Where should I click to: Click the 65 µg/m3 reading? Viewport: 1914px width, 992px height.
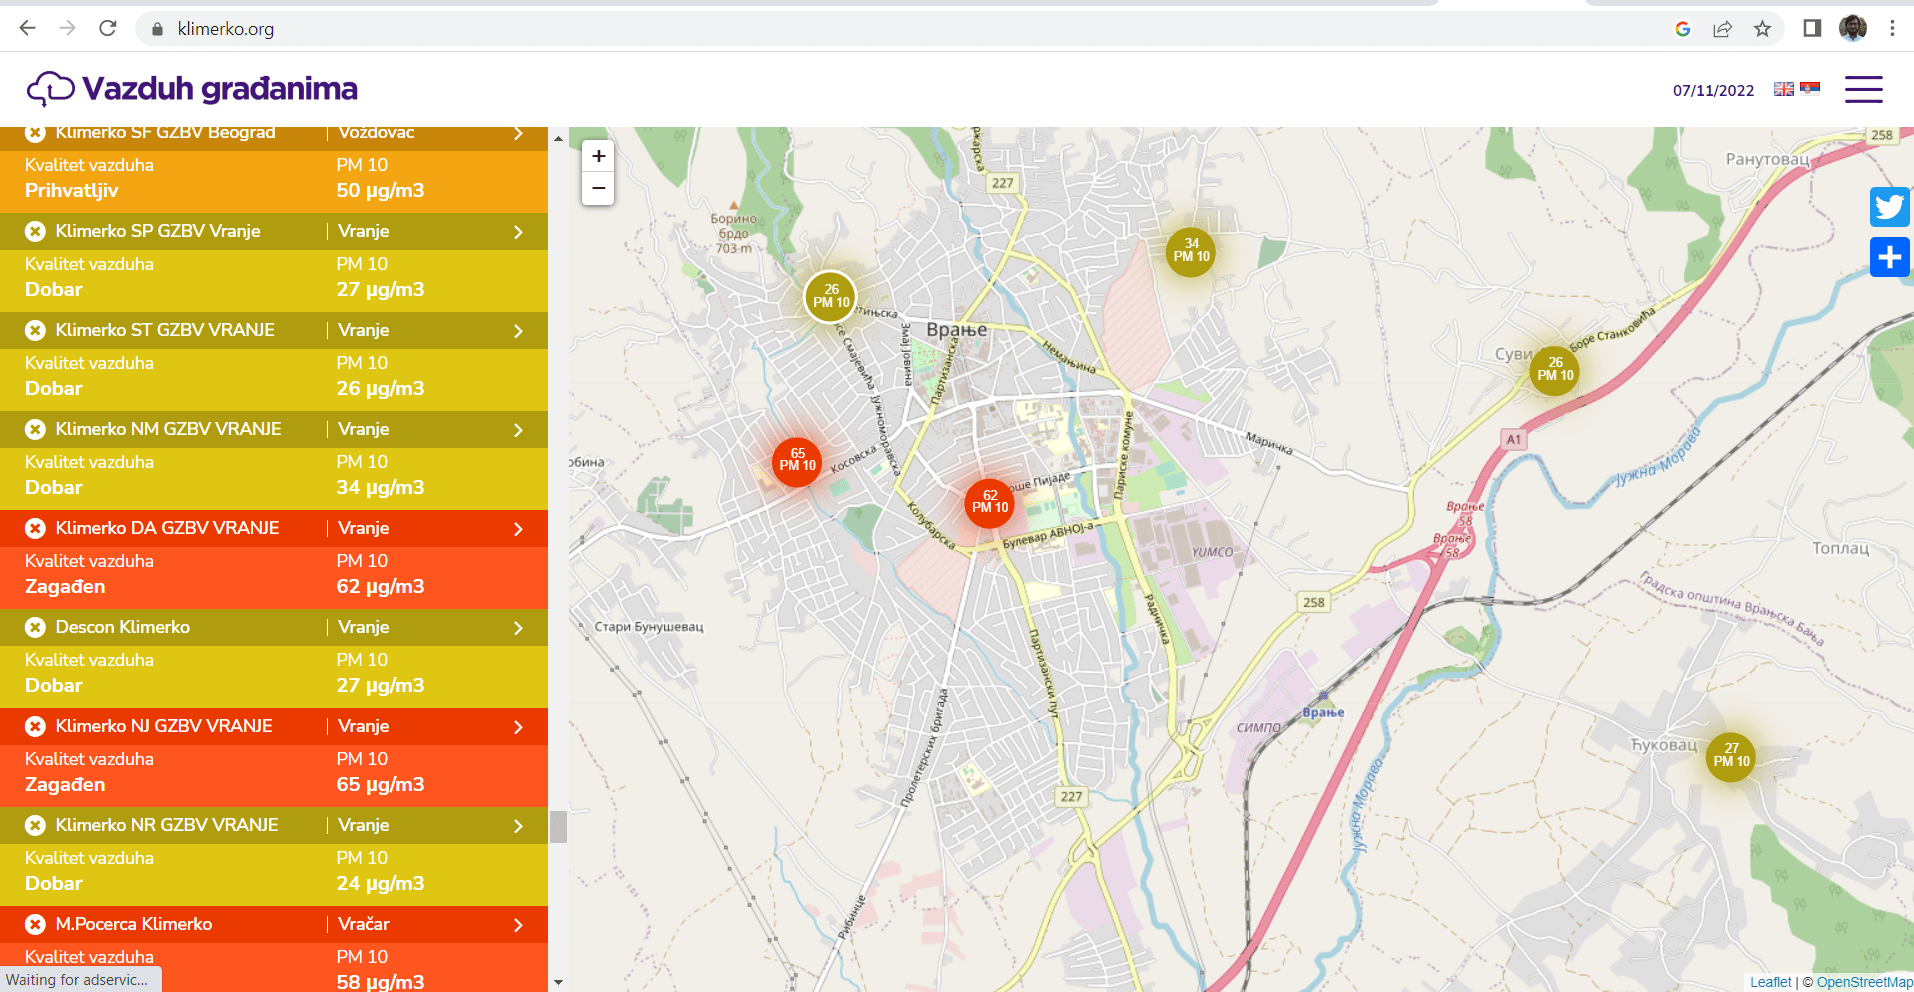click(380, 785)
